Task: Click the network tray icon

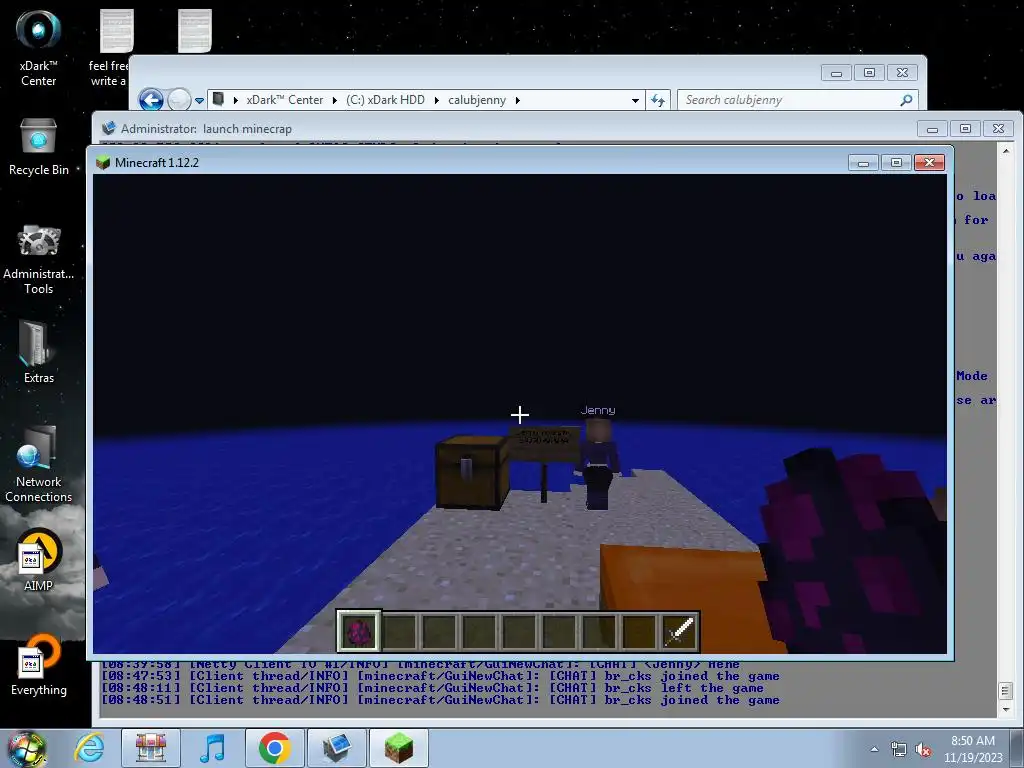Action: click(x=899, y=750)
